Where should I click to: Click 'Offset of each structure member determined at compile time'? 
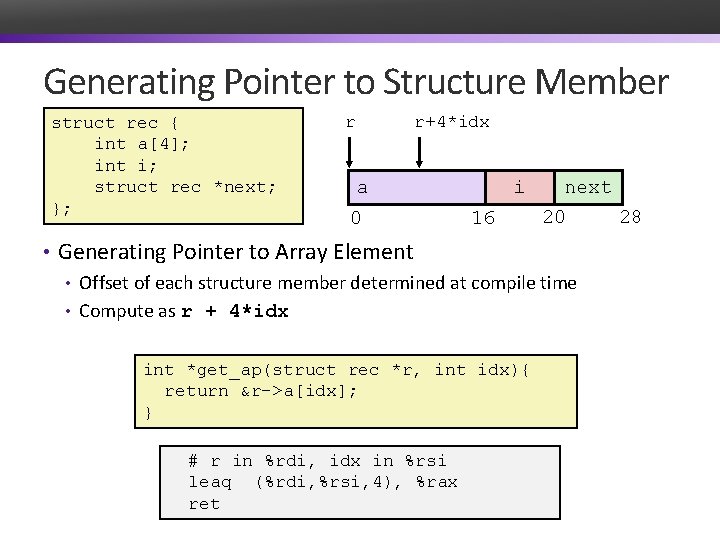[x=328, y=283]
